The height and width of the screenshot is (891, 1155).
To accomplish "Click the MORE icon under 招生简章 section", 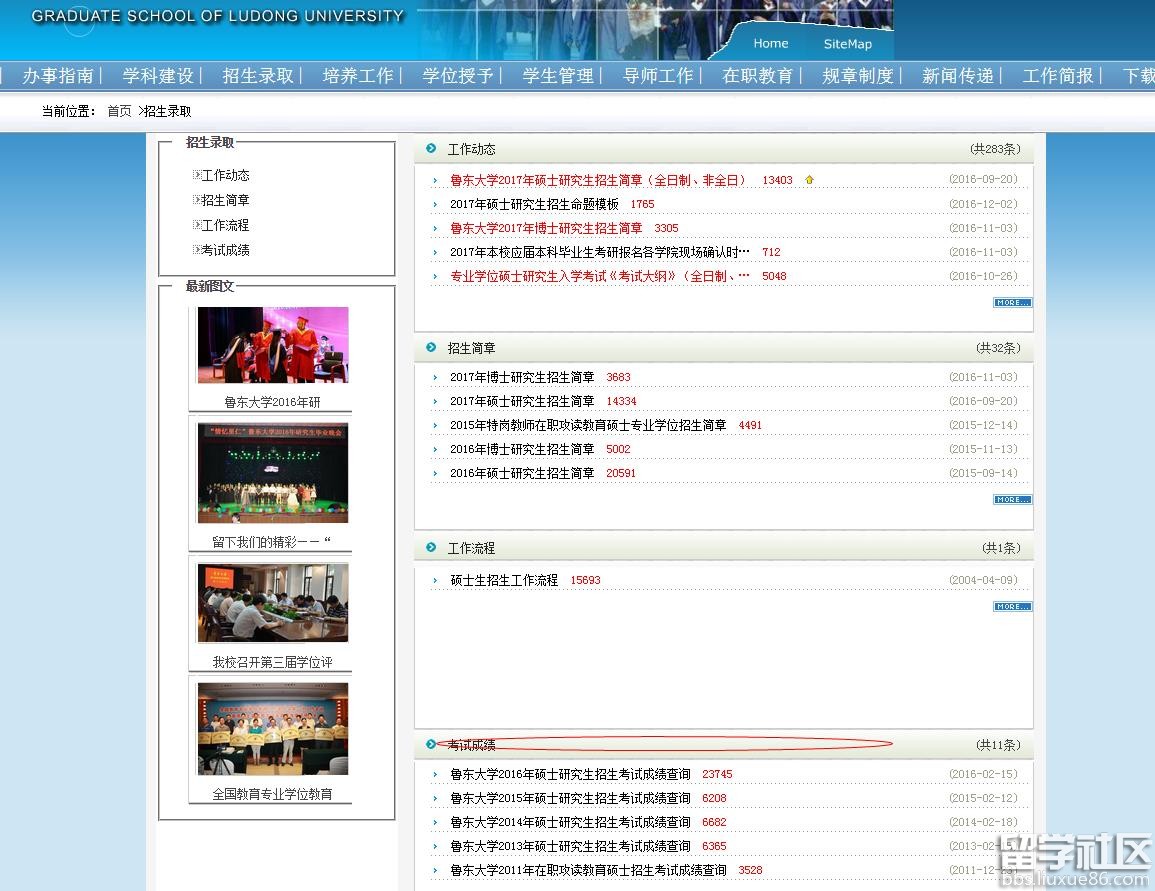I will 1012,499.
